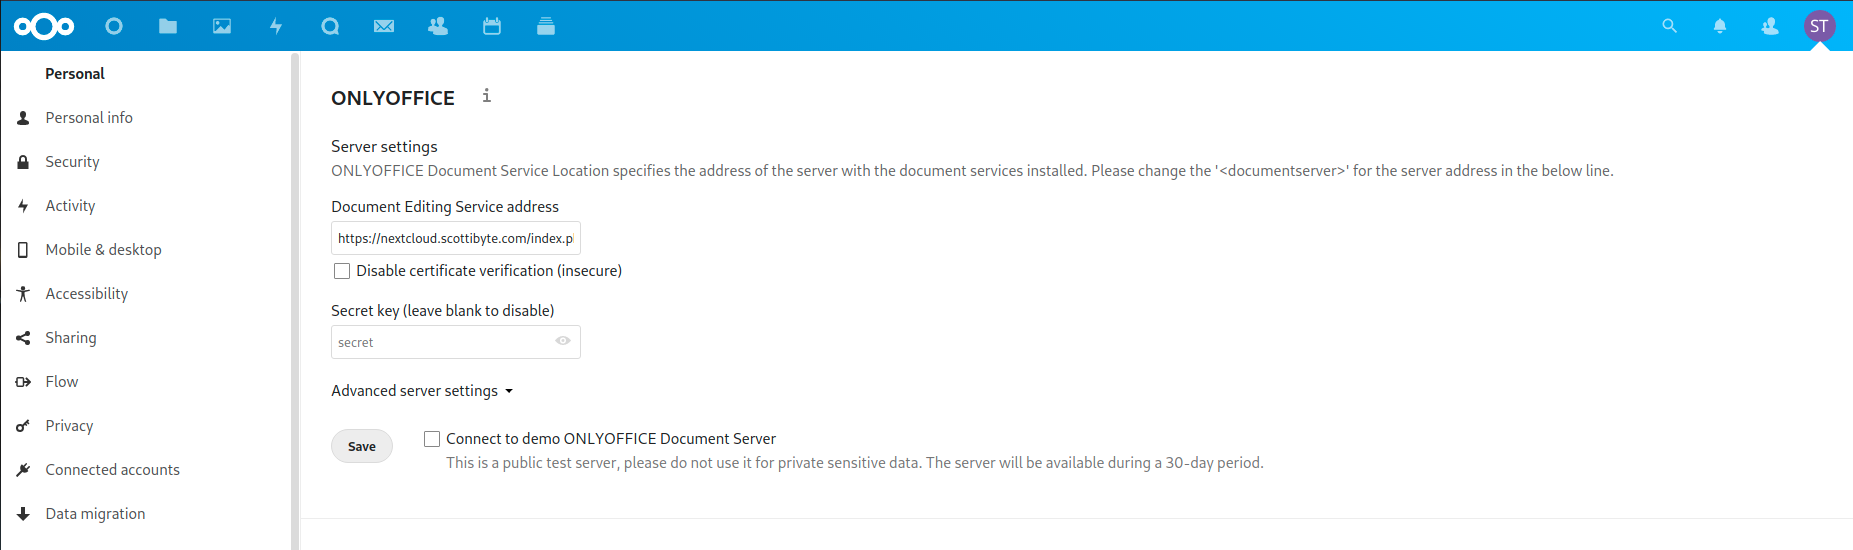Open the Calendar app icon

492,26
